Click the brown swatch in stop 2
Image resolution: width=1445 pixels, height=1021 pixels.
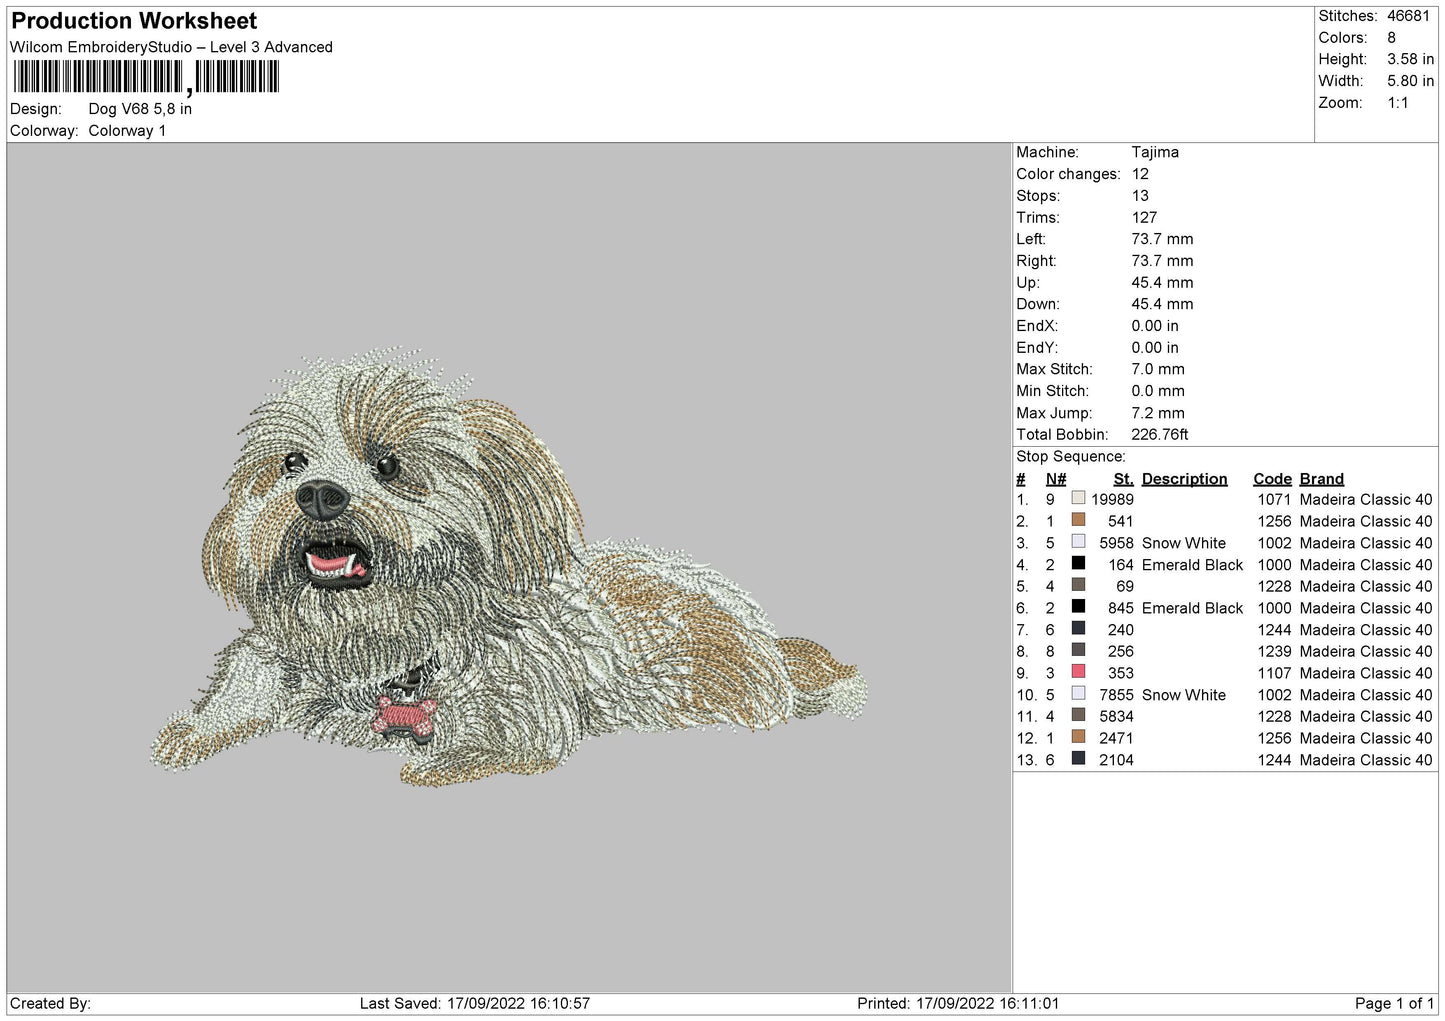(x=1078, y=520)
